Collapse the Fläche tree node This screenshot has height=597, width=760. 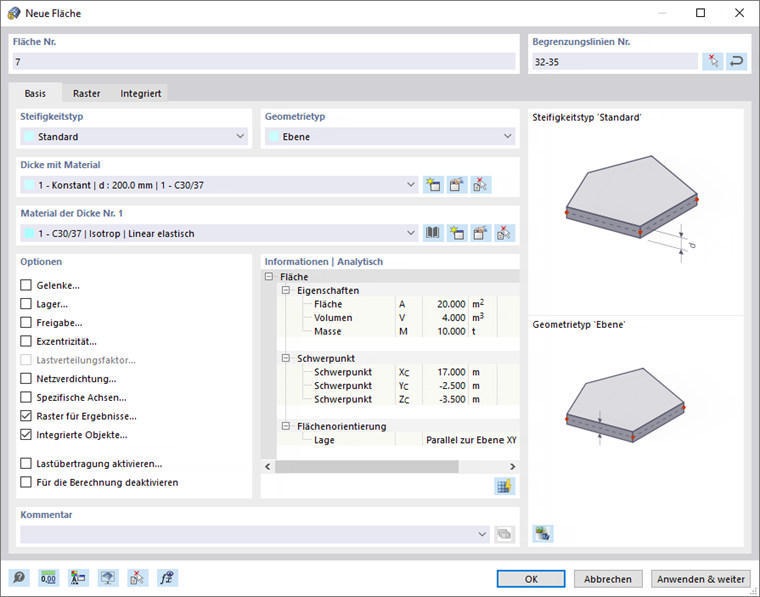click(x=269, y=277)
